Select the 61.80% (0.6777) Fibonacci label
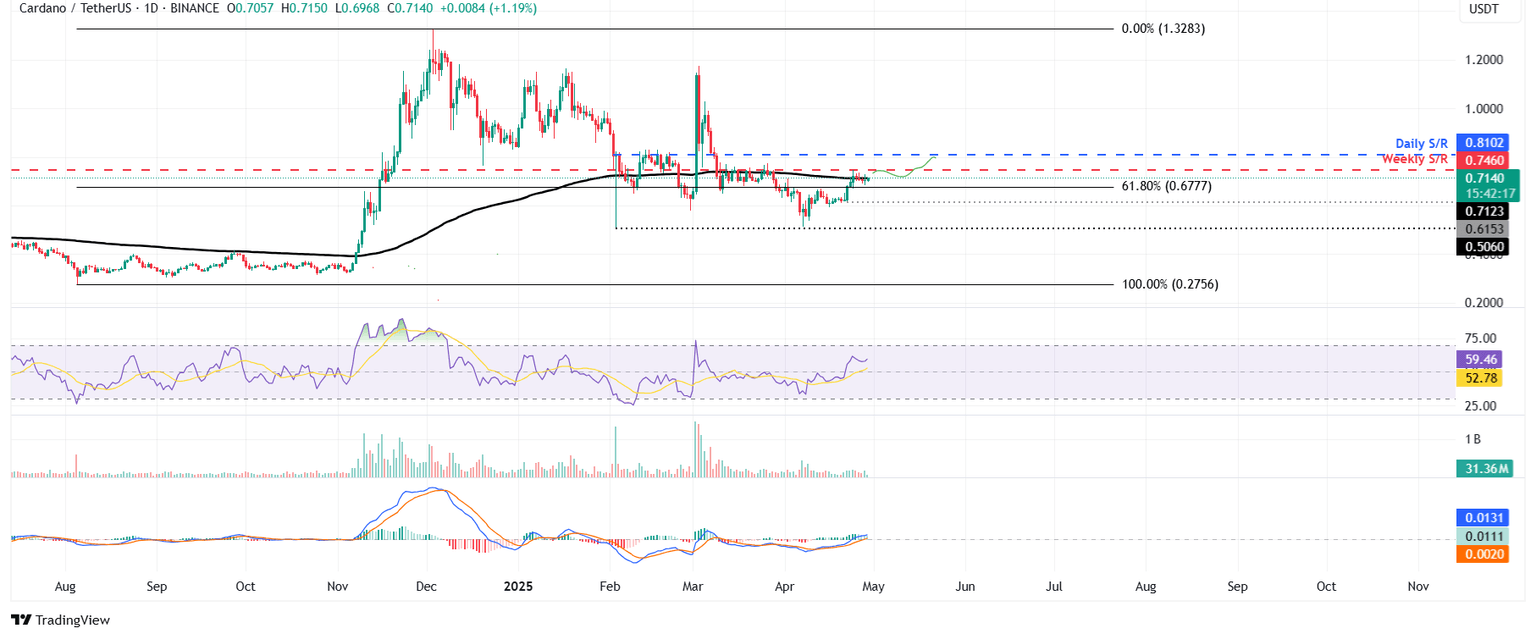The image size is (1536, 638). (1165, 186)
